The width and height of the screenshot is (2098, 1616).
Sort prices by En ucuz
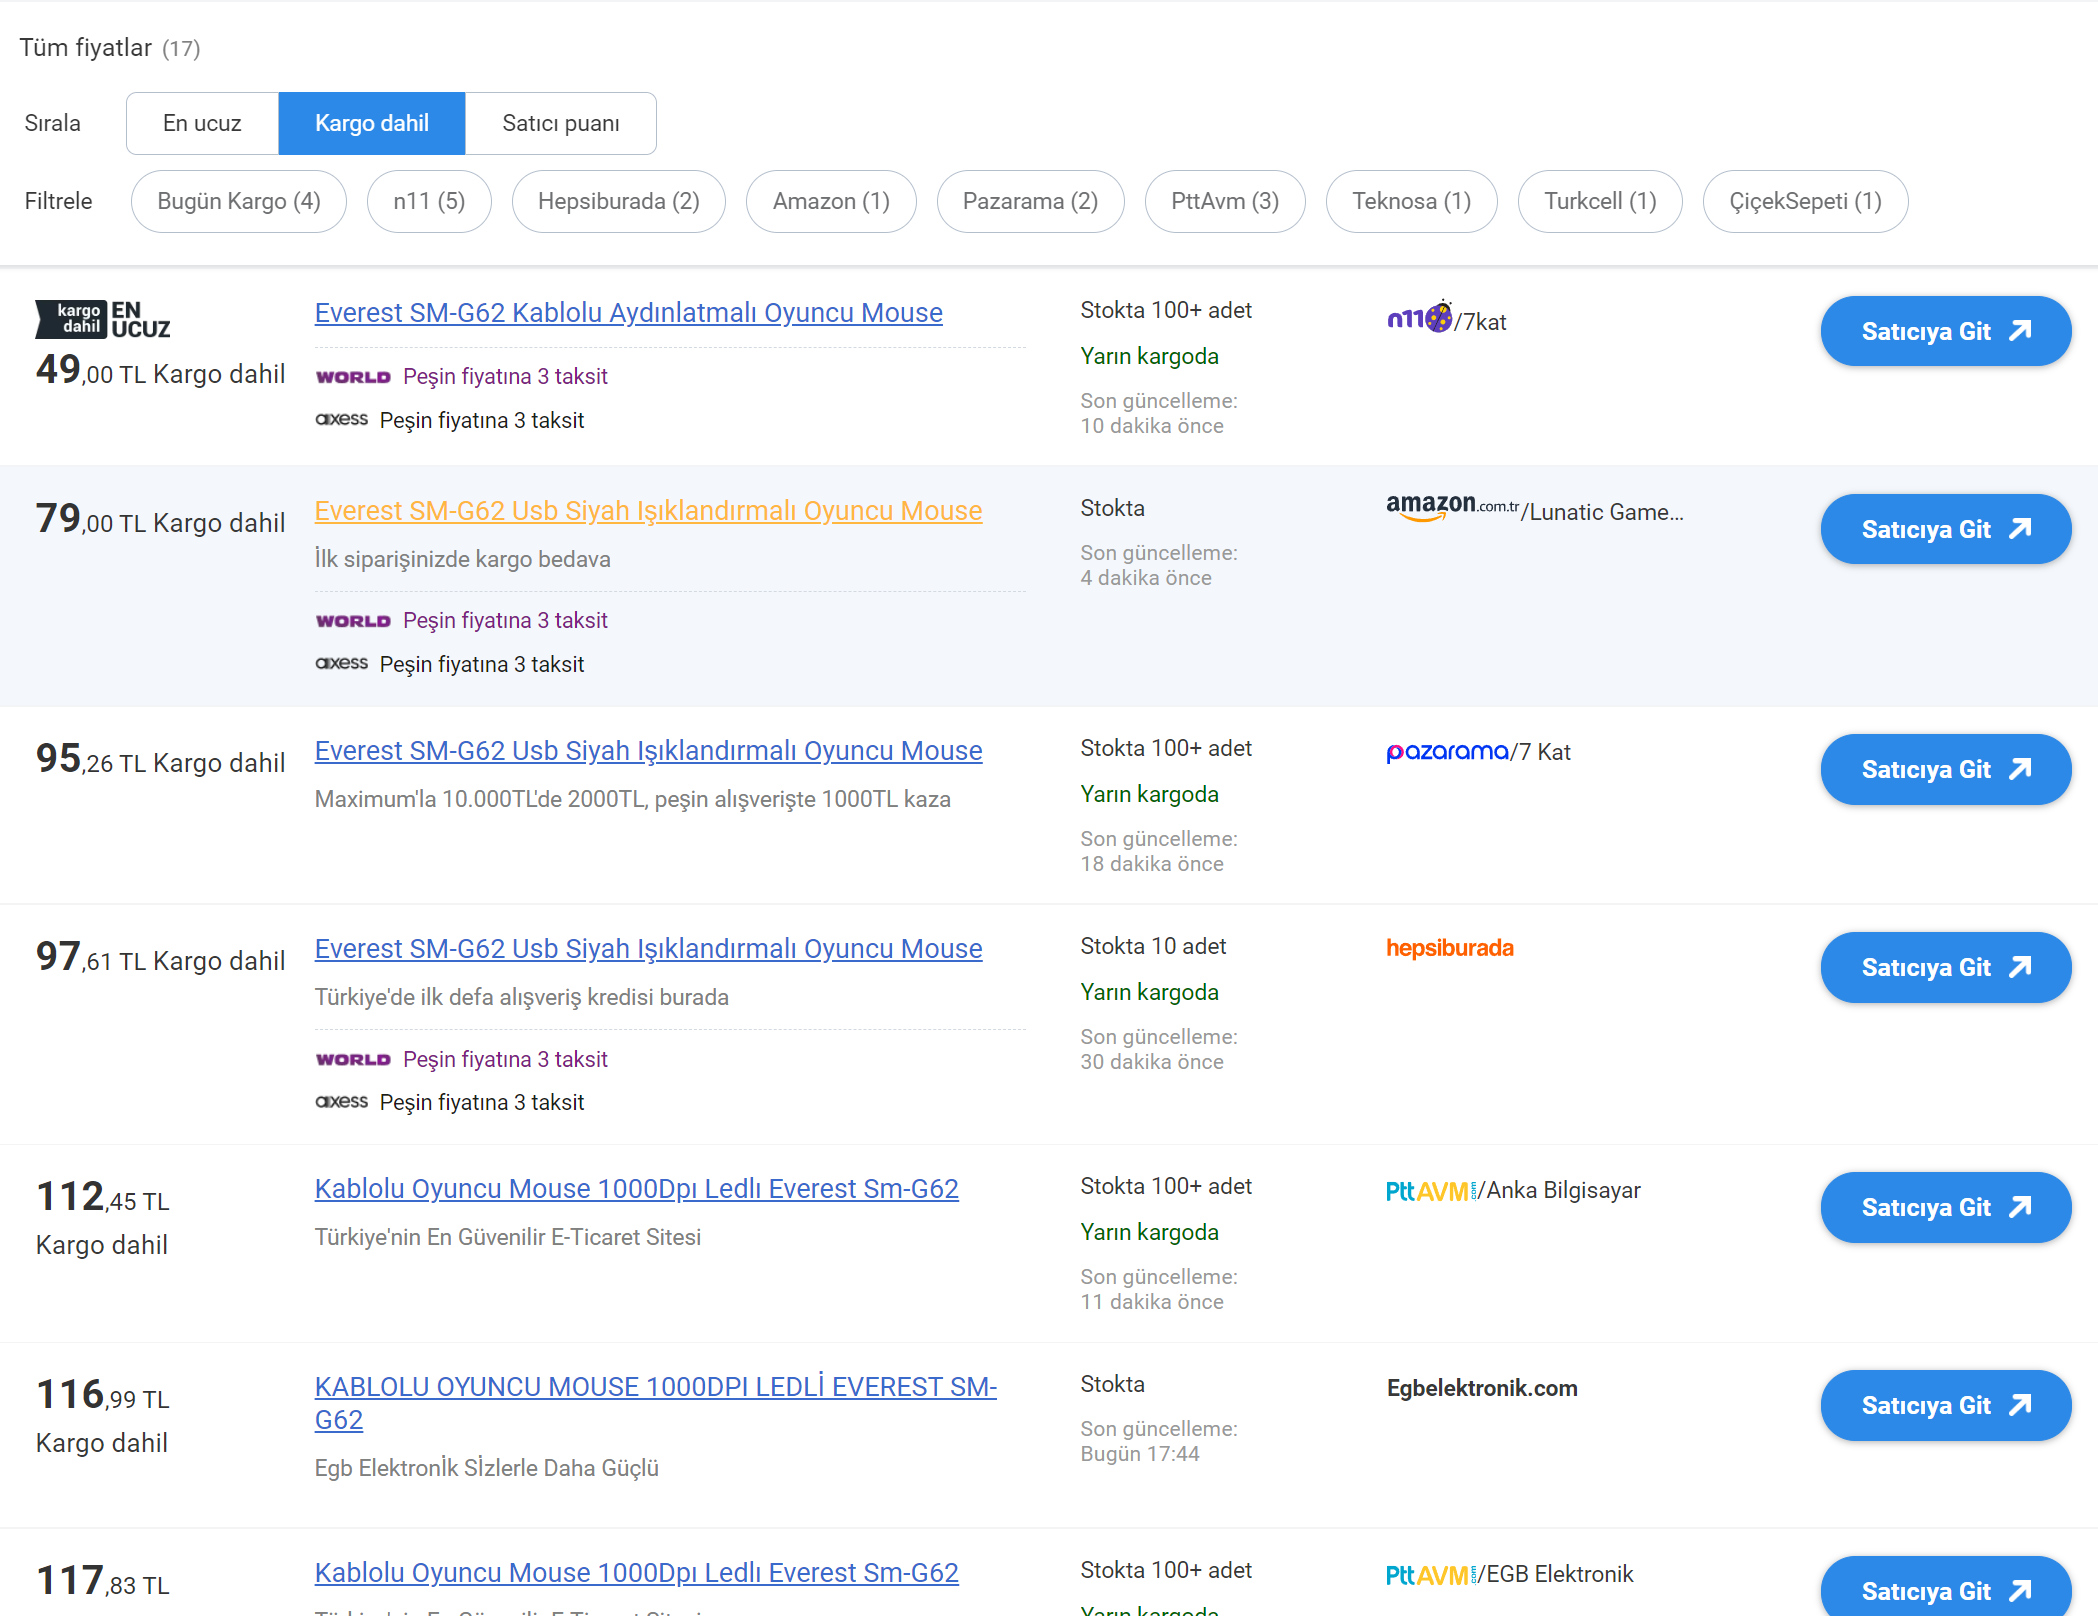[202, 123]
